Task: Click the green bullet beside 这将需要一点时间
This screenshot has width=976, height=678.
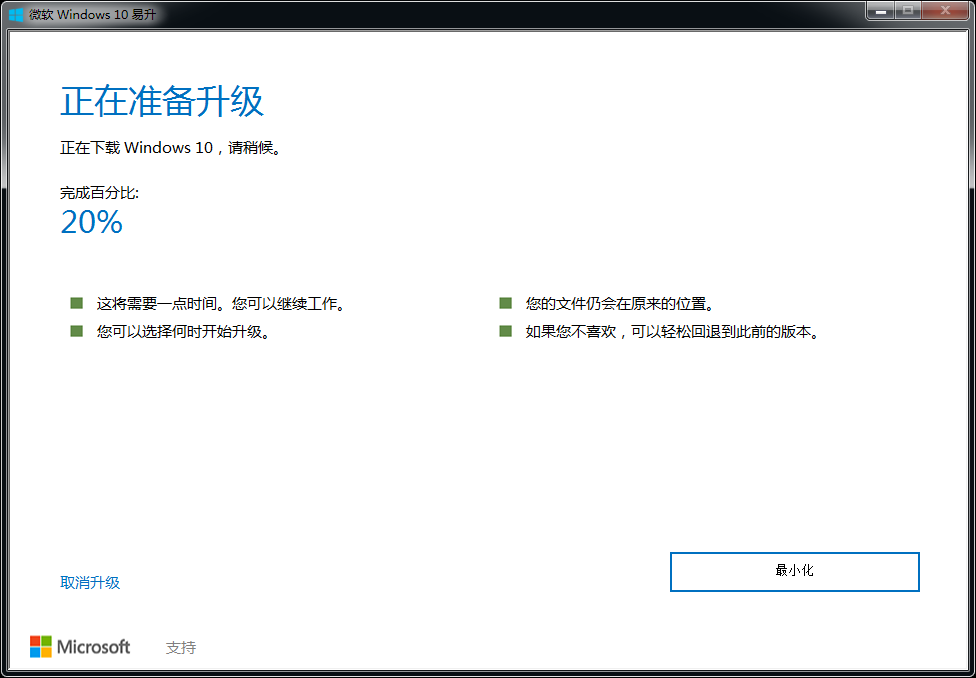Action: point(77,303)
